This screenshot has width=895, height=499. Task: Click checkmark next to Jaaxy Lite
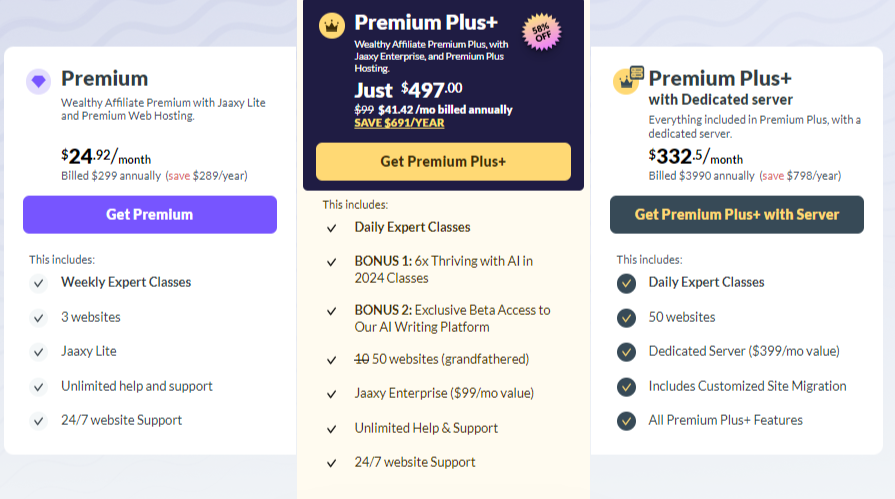tap(38, 352)
